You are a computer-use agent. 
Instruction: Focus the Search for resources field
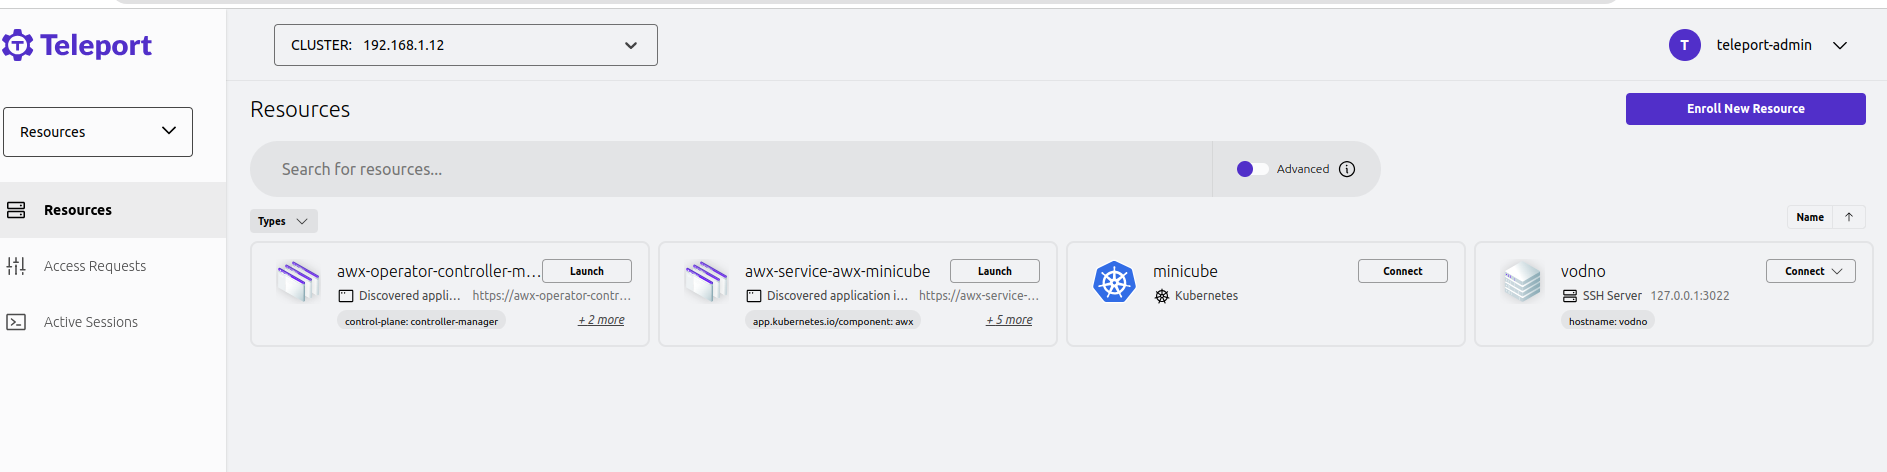pos(731,169)
